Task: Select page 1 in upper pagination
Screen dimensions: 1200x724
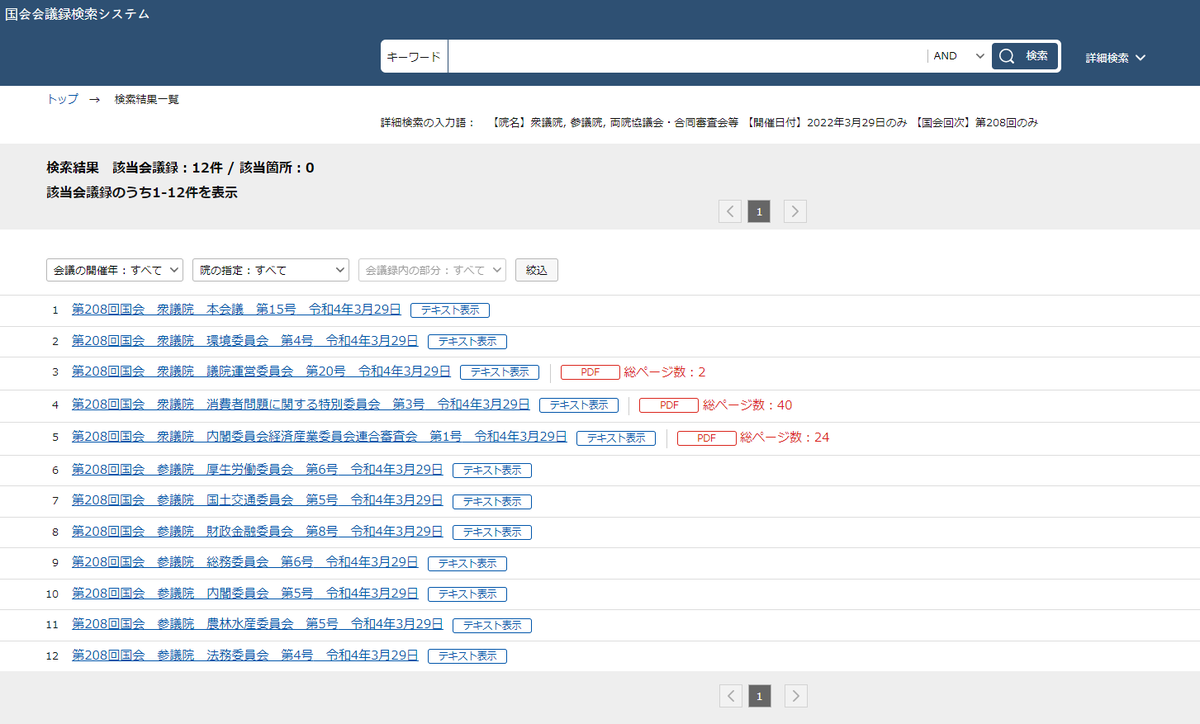Action: coord(759,211)
